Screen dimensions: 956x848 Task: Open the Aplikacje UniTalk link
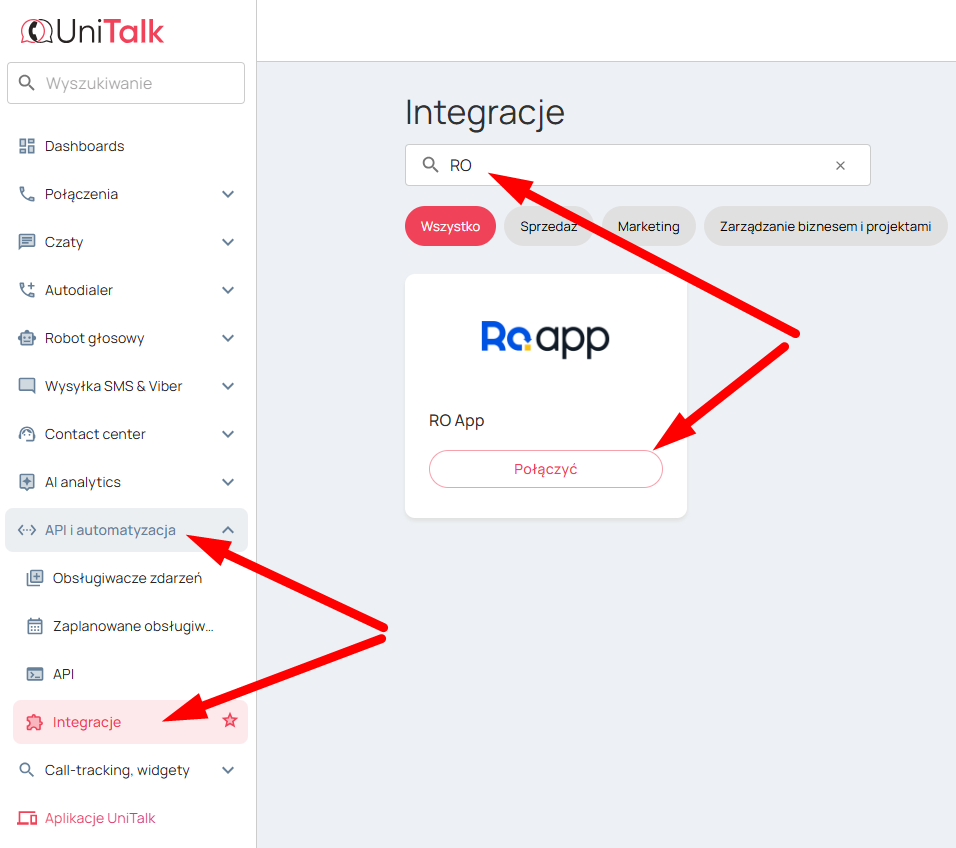coord(100,818)
